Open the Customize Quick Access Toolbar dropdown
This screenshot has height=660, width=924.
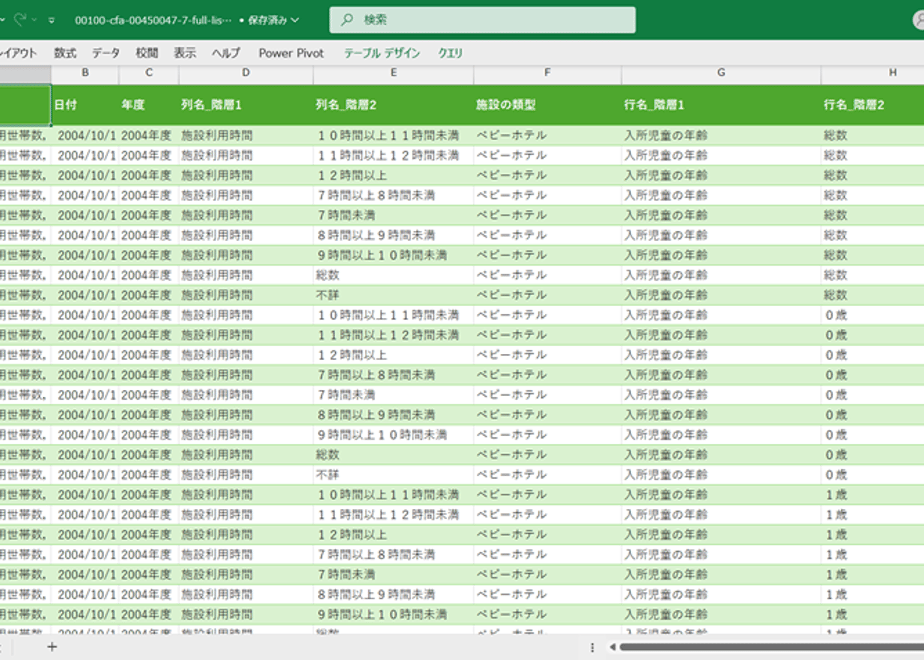click(x=52, y=20)
